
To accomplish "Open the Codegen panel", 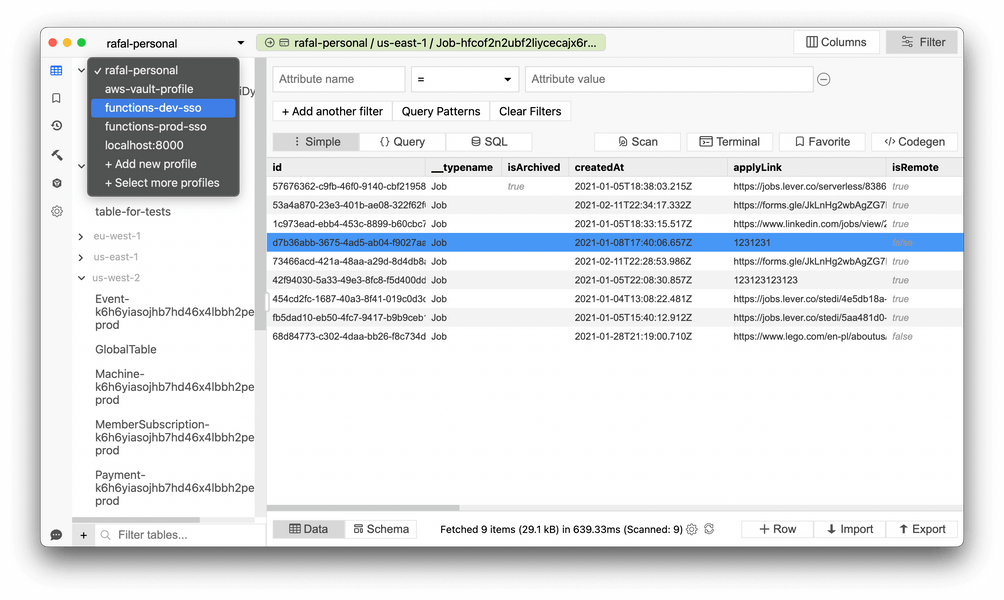I will pyautogui.click(x=914, y=141).
